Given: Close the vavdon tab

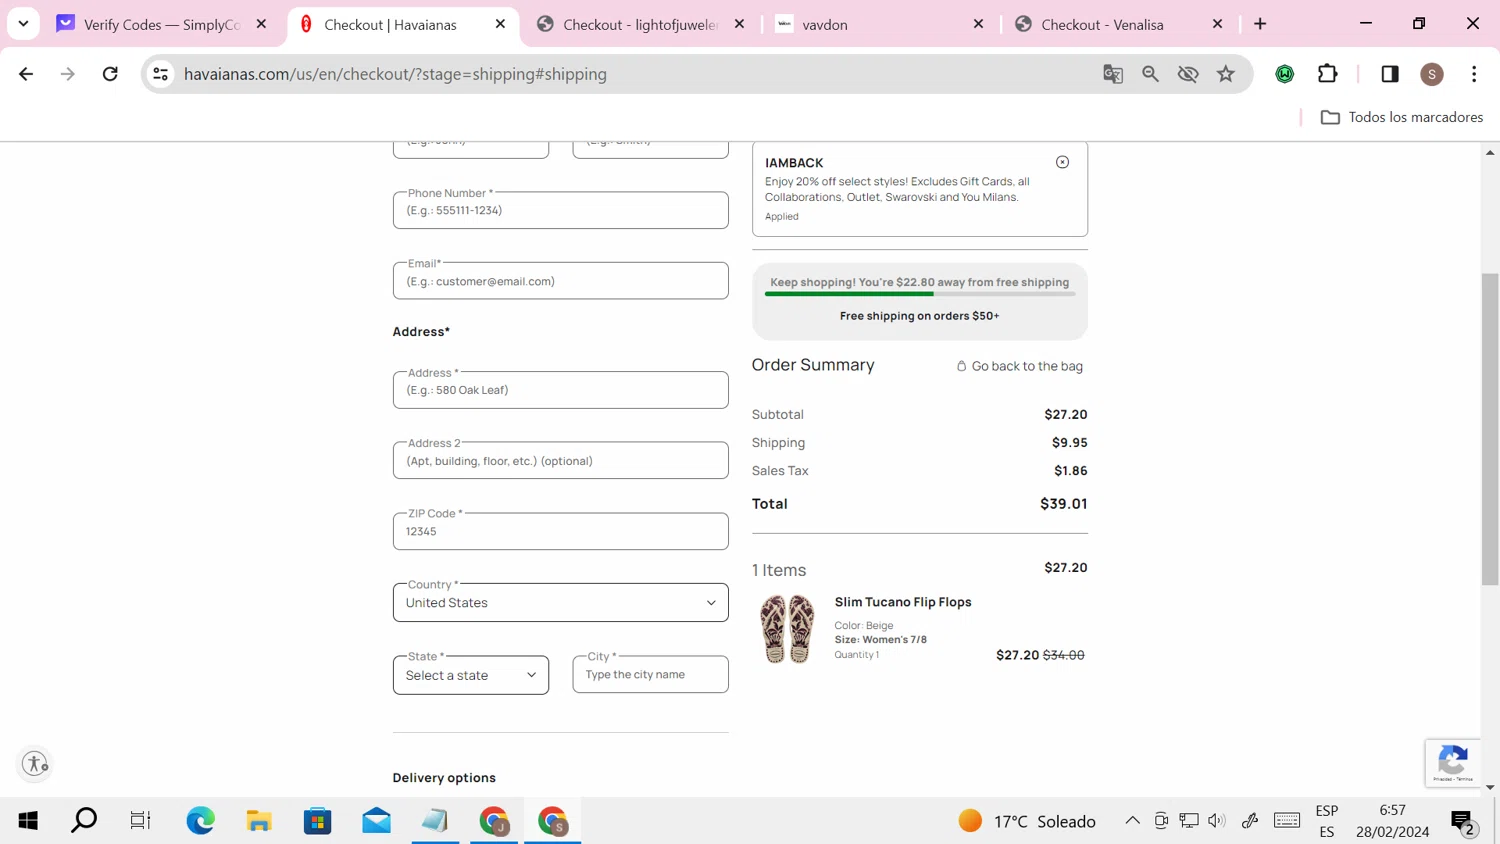Looking at the screenshot, I should click(x=978, y=24).
